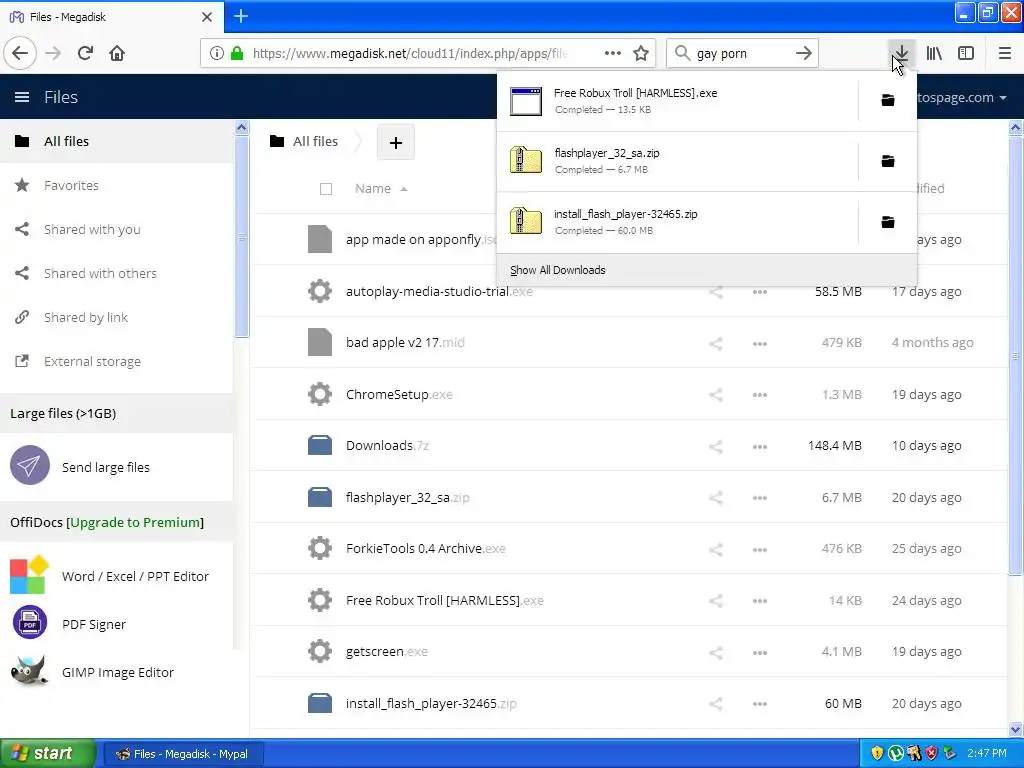
Task: Click file list scrollbar down arrow
Action: point(1016,729)
